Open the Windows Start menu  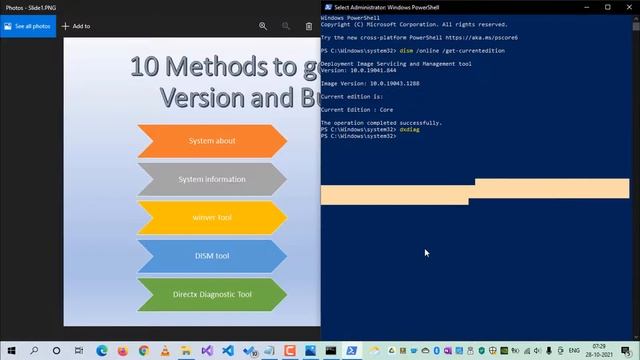11,351
